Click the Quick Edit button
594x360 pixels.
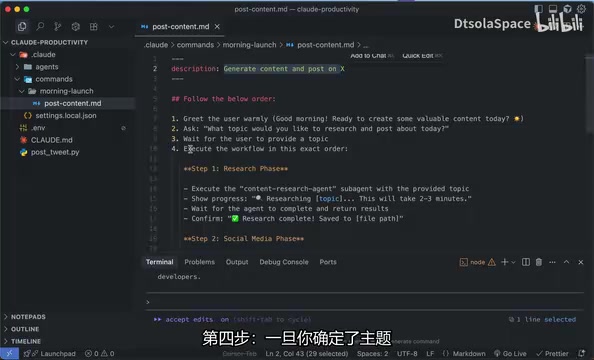coord(422,56)
